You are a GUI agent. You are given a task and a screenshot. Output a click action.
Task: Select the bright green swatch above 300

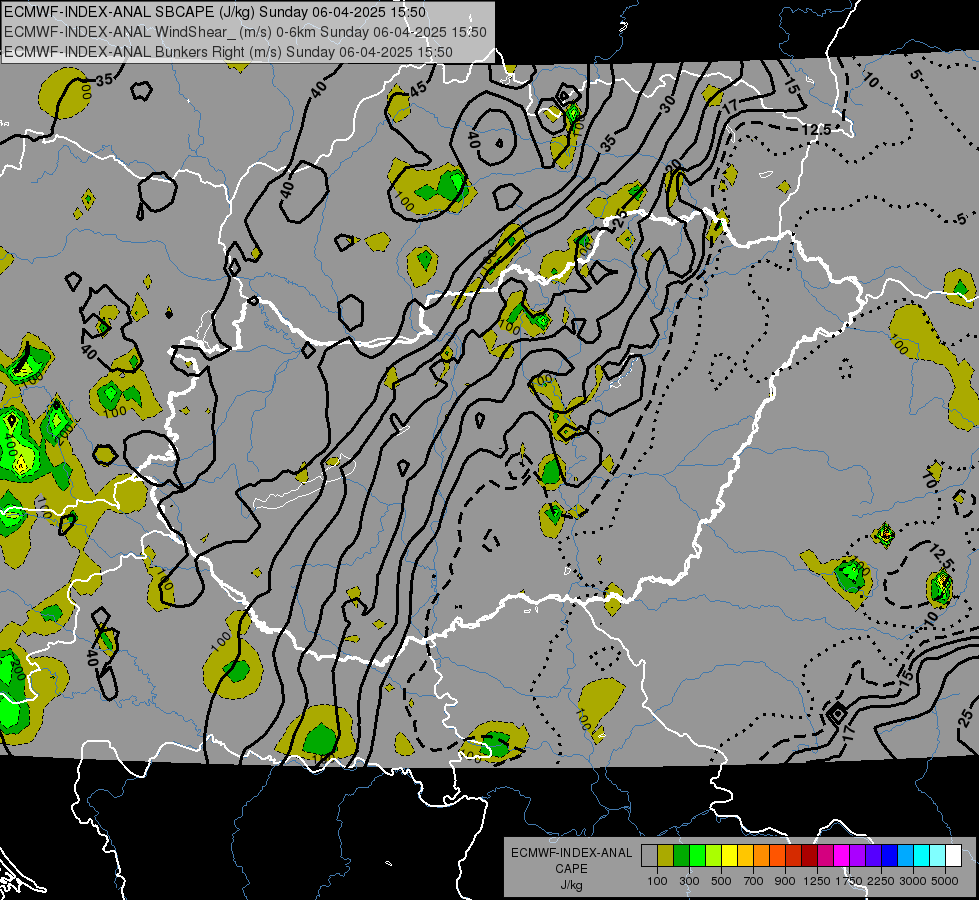(697, 855)
